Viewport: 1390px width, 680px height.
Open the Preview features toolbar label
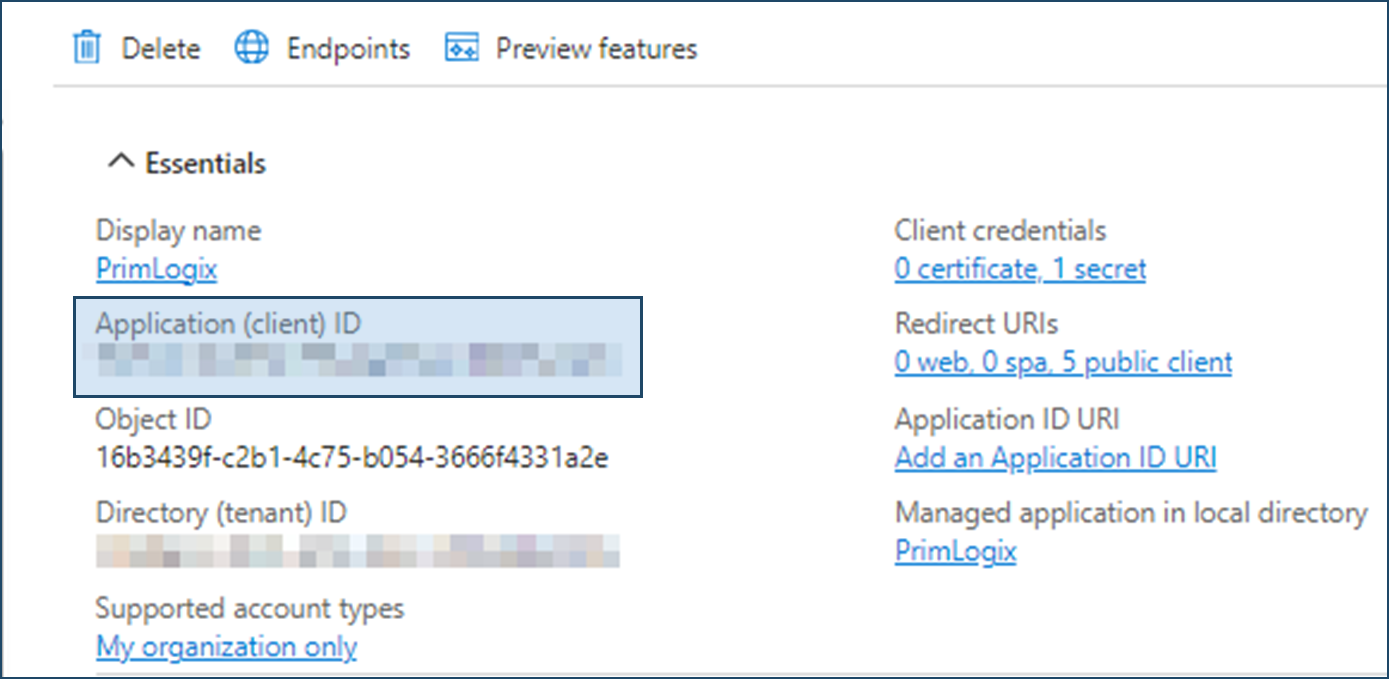596,48
